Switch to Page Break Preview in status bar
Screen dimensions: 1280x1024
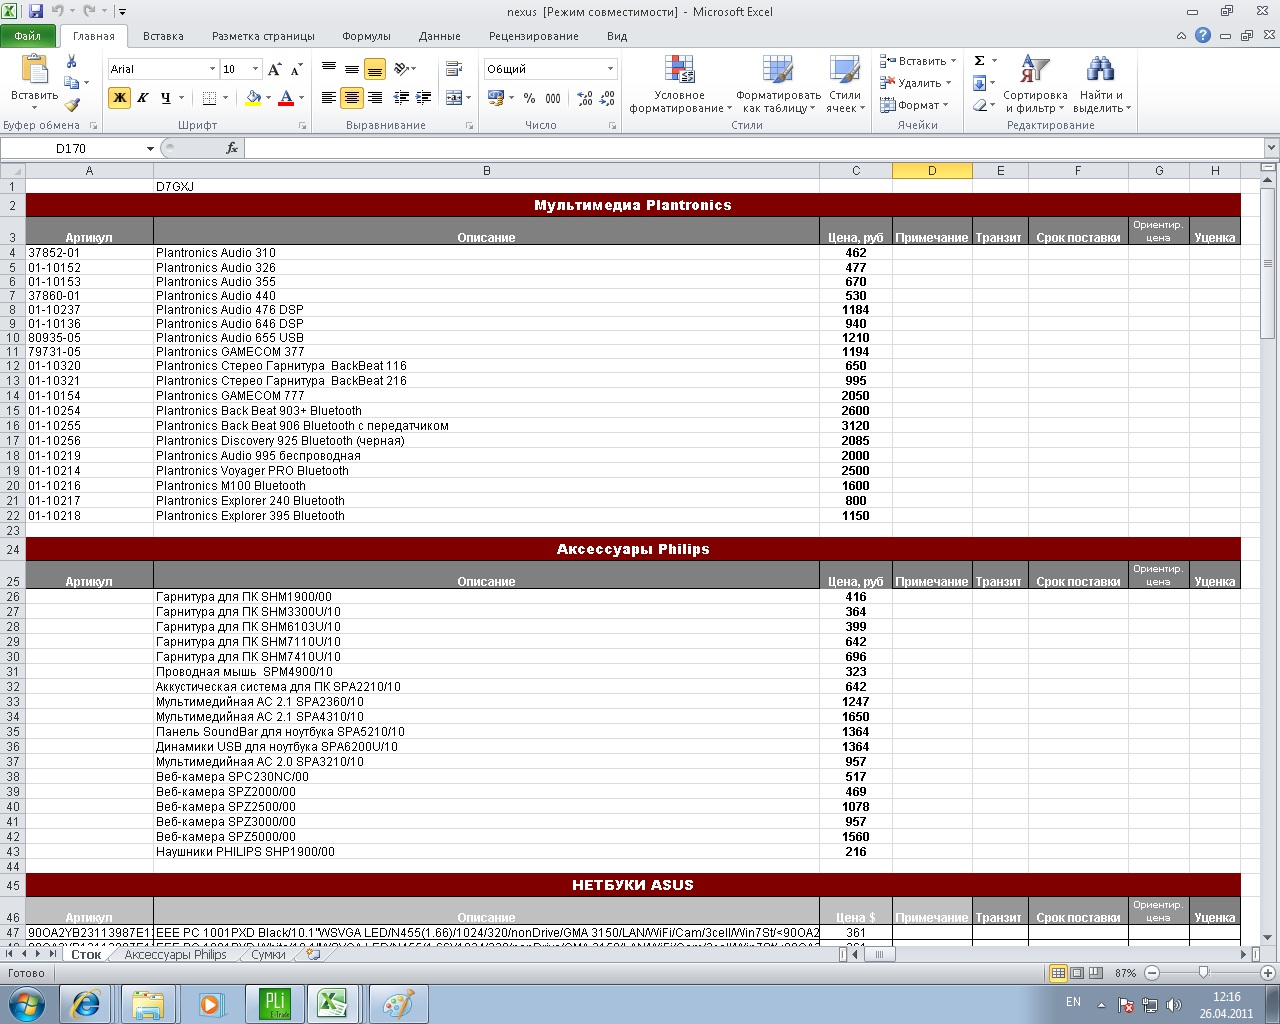pos(1096,973)
